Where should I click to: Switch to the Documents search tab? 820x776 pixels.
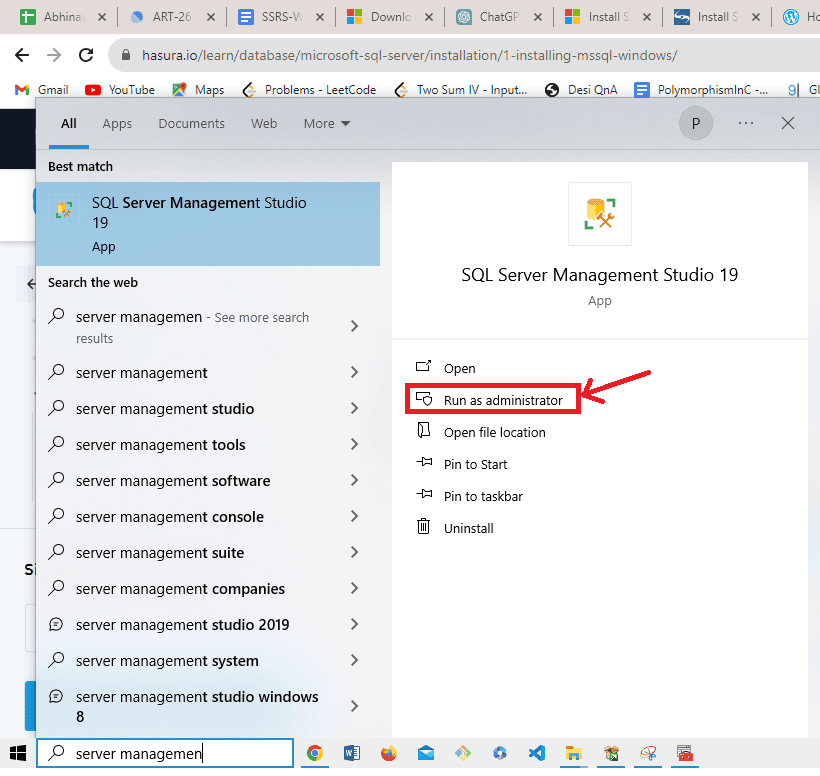(191, 124)
